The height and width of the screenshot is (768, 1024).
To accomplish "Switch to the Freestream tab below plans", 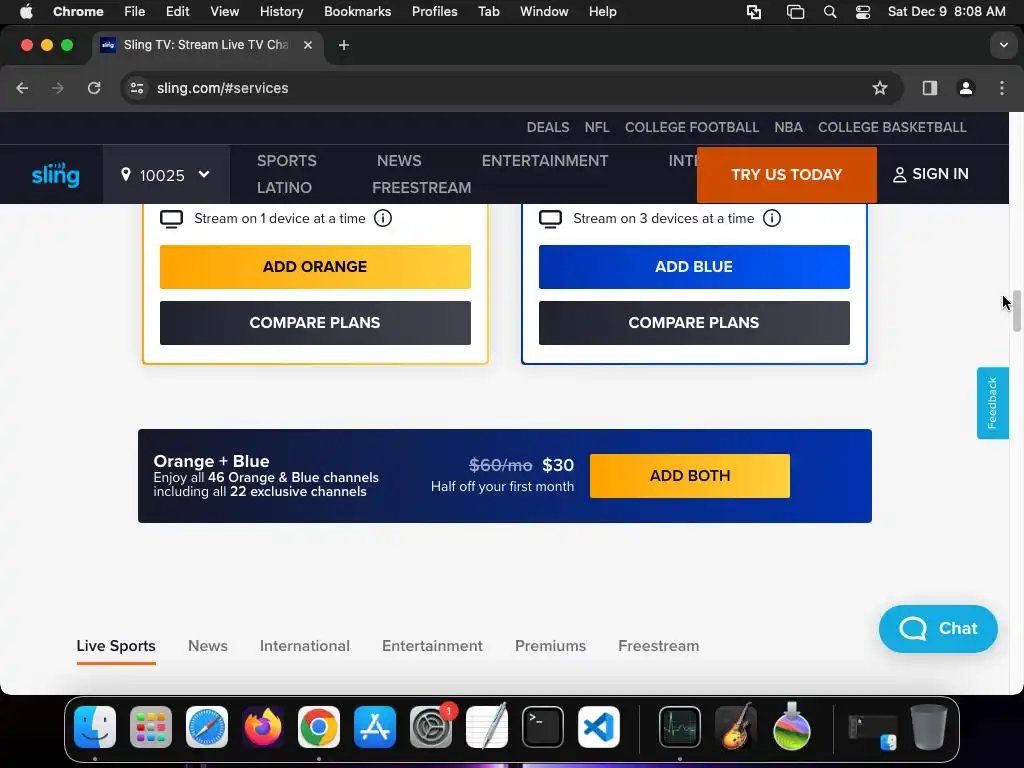I will click(658, 646).
